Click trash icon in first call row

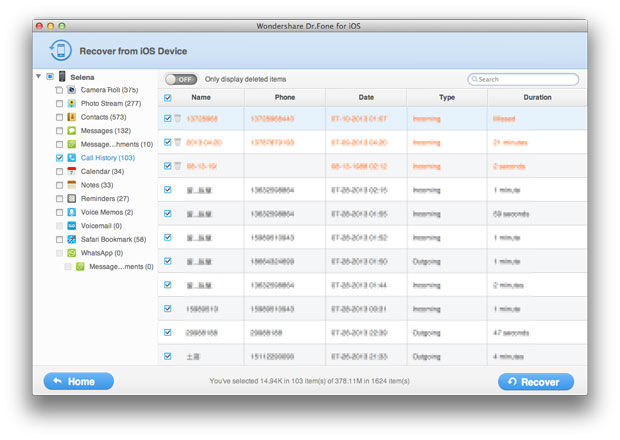178,118
